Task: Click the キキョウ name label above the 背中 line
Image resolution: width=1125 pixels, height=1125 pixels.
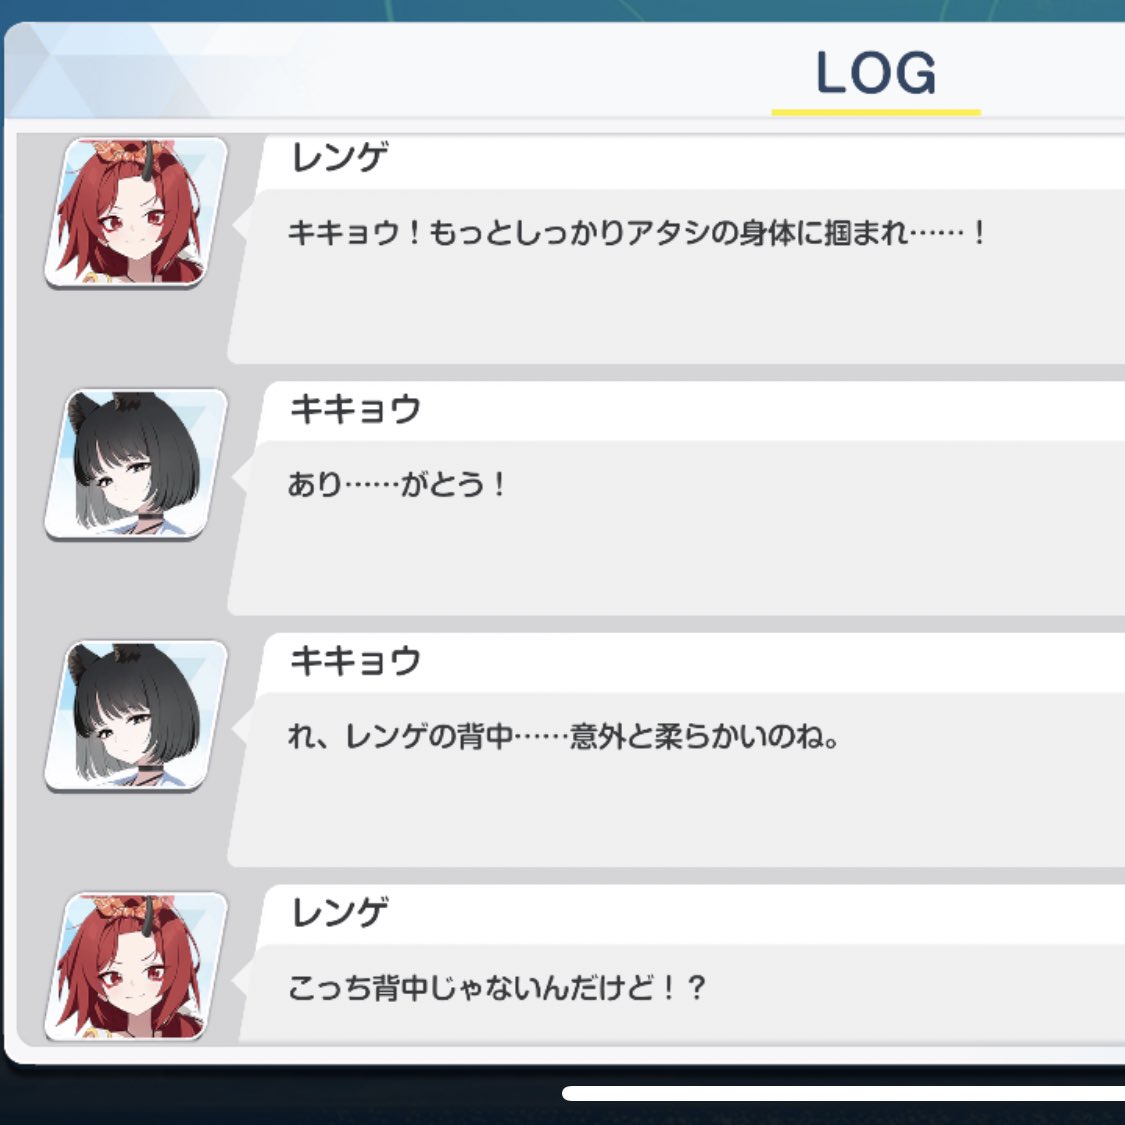Action: click(355, 661)
